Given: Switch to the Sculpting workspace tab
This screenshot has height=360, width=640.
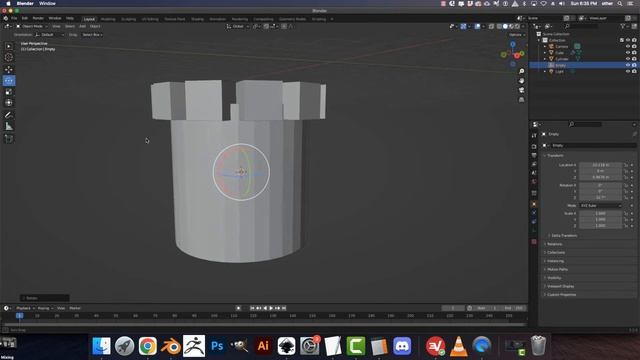Looking at the screenshot, I should click(x=129, y=19).
